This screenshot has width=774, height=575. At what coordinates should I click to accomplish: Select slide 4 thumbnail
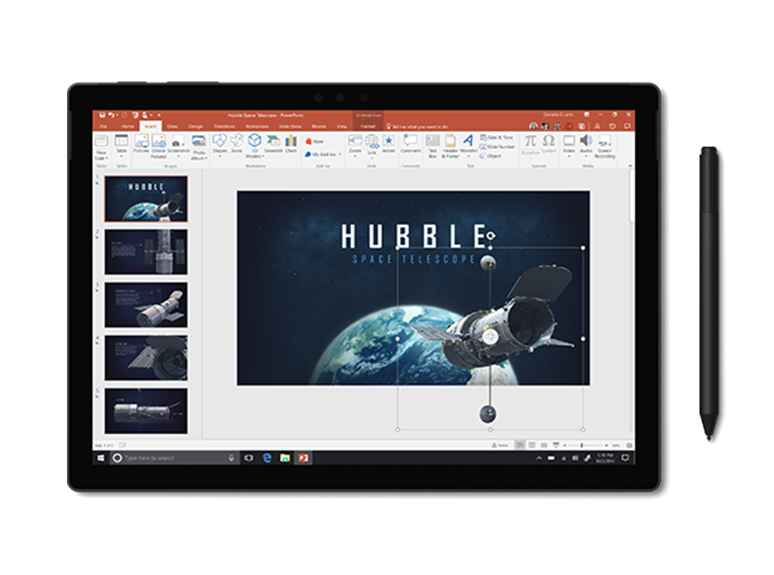tap(146, 358)
